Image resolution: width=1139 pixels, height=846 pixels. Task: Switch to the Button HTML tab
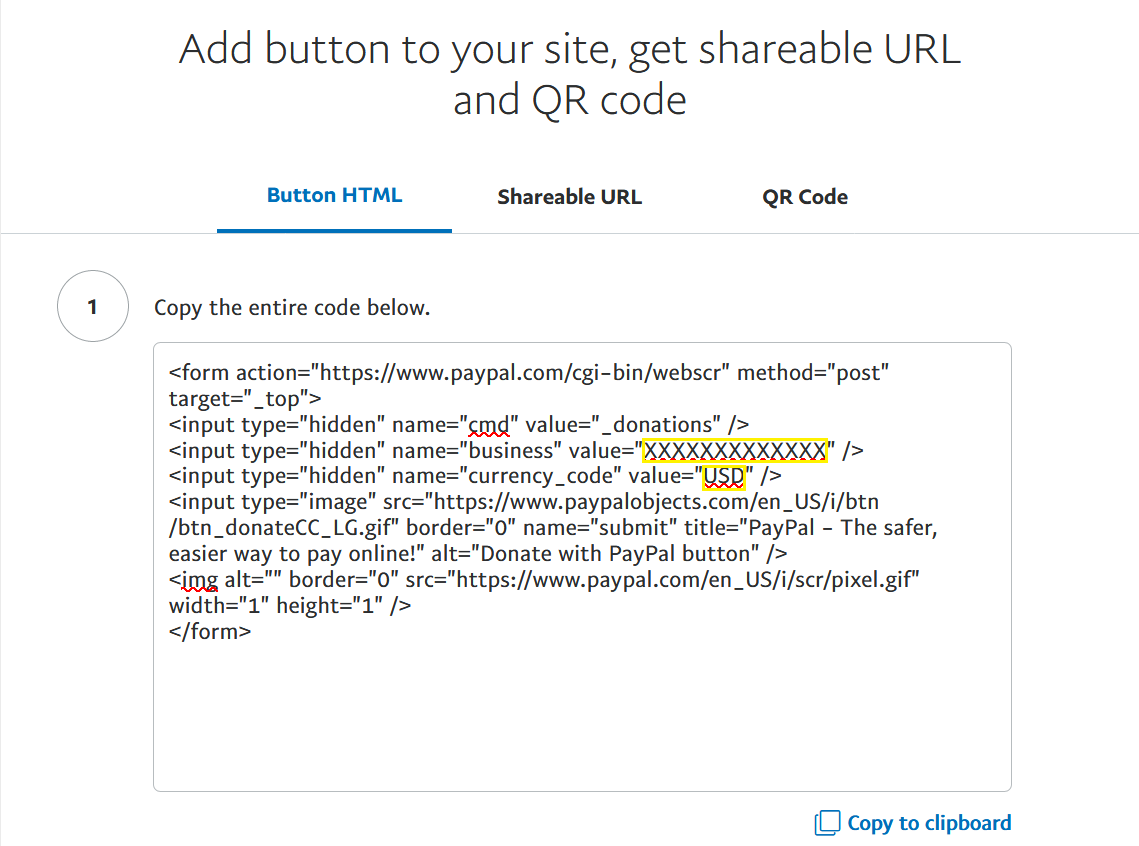[x=334, y=195]
